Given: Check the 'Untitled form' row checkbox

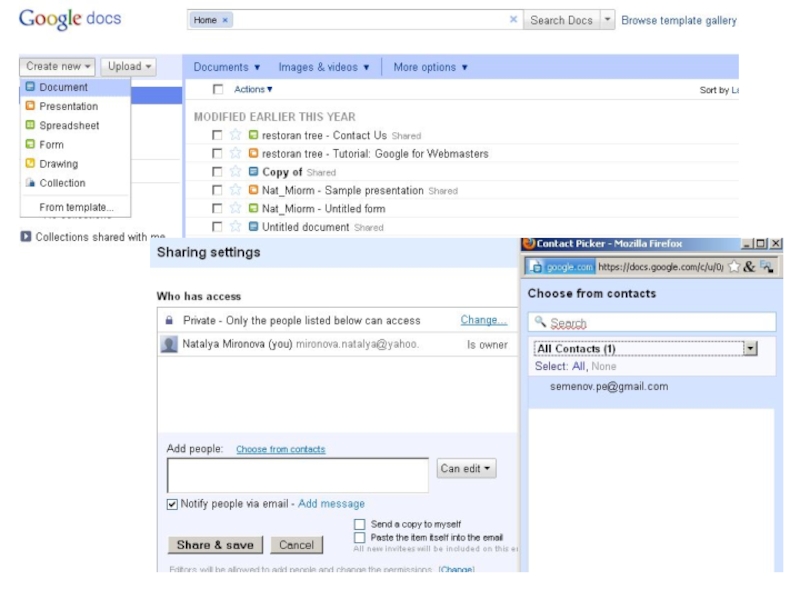Looking at the screenshot, I should pos(217,209).
